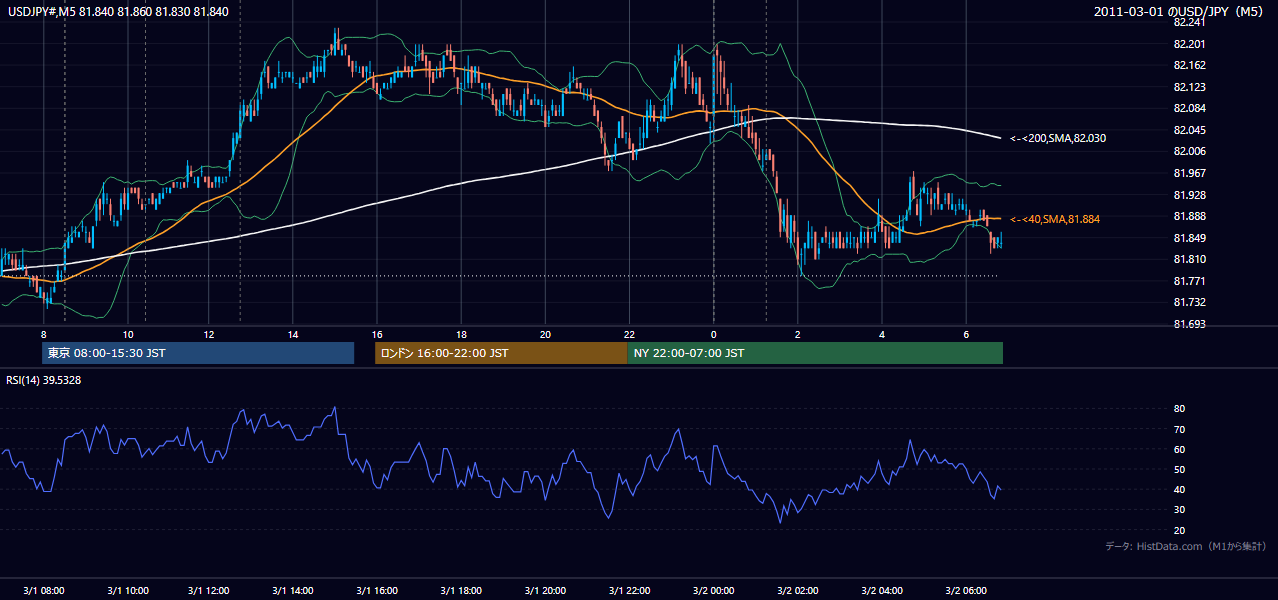This screenshot has height=600, width=1278.
Task: Click the RSI scale value 50
Action: 1180,469
